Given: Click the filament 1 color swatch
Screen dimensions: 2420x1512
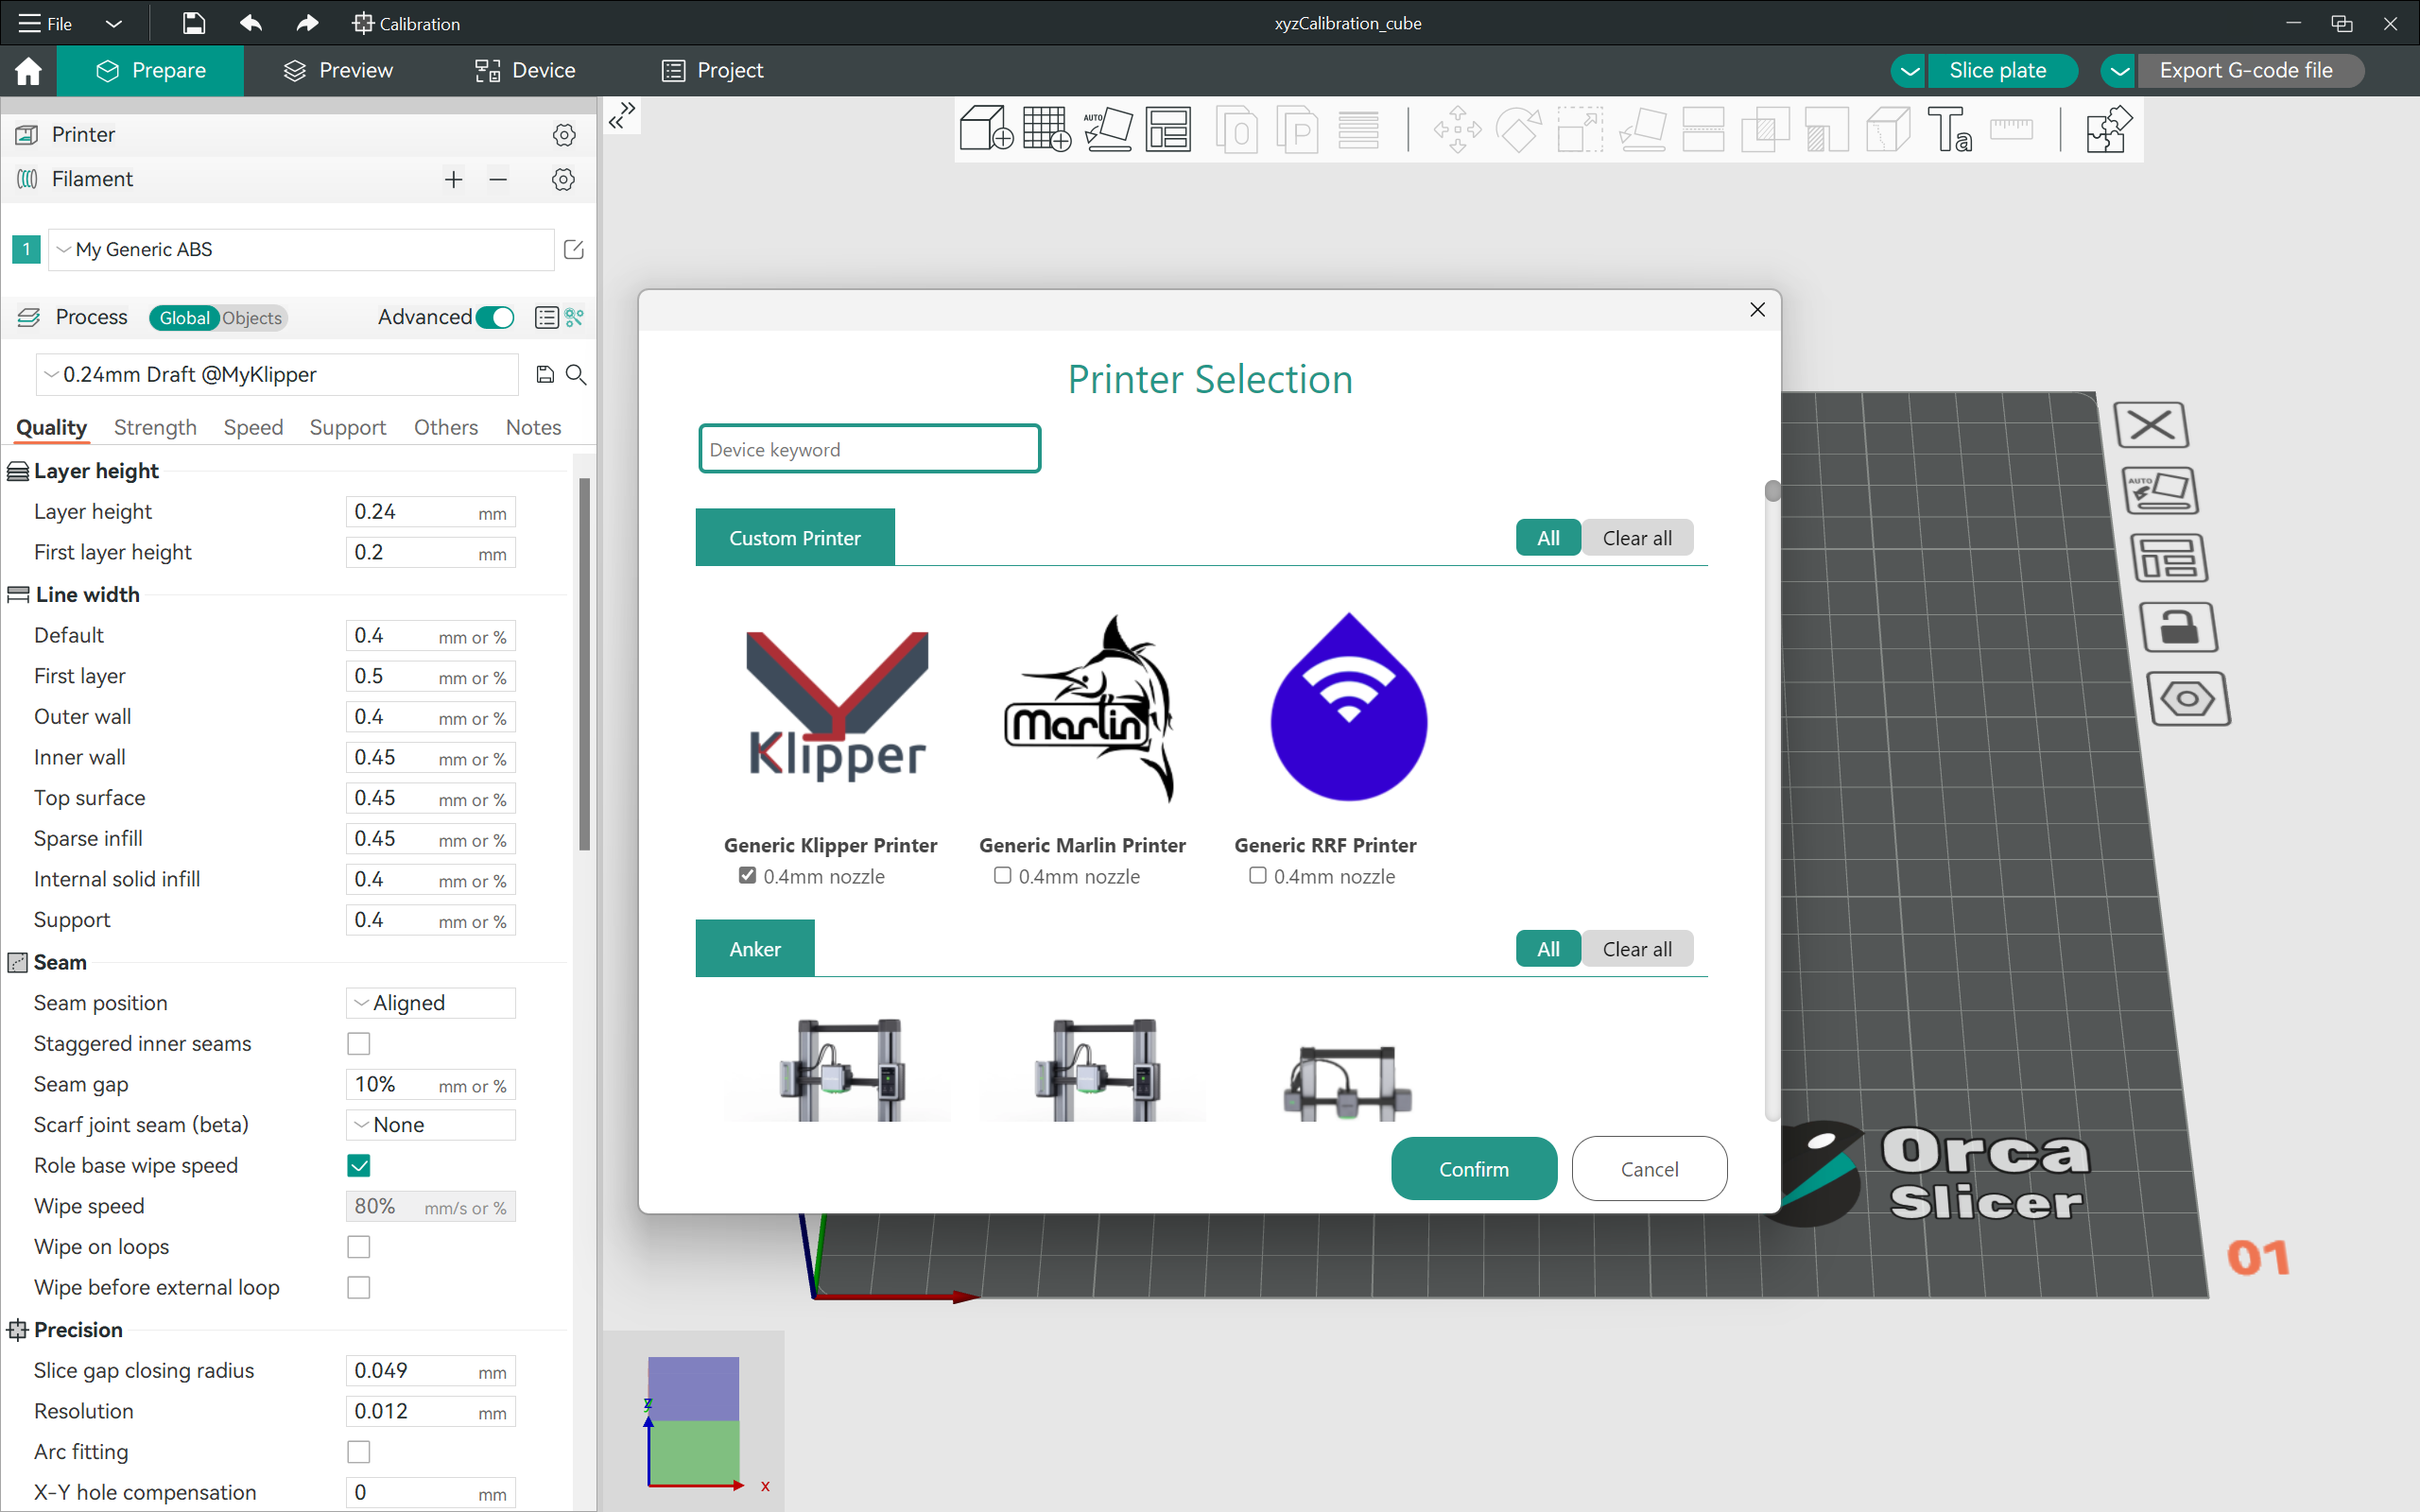Looking at the screenshot, I should [x=26, y=249].
